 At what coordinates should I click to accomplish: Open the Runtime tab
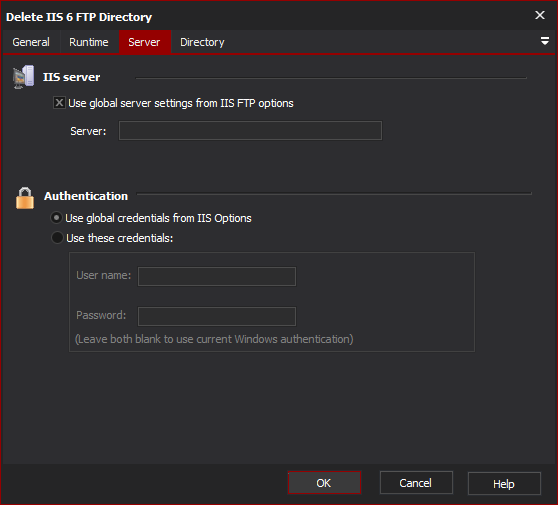[x=89, y=42]
